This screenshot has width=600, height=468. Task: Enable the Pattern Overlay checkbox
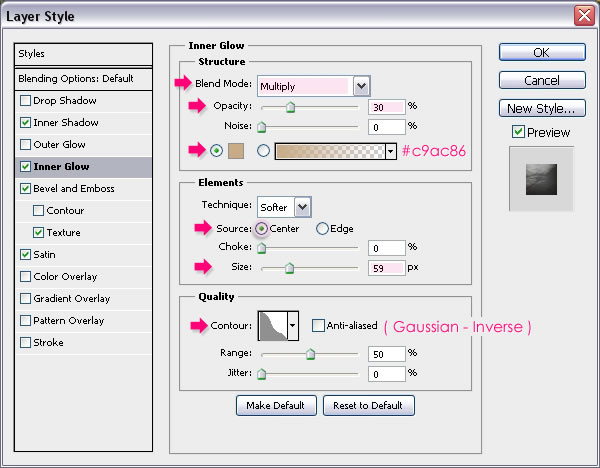tap(25, 321)
